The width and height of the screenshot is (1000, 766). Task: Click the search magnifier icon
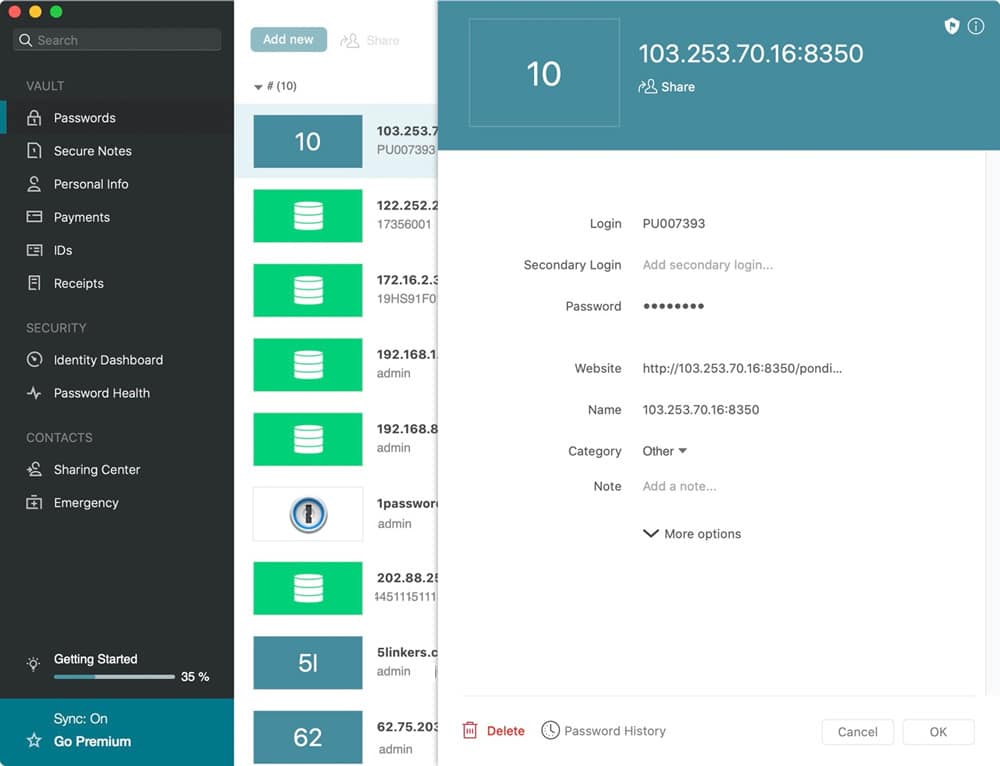click(26, 40)
